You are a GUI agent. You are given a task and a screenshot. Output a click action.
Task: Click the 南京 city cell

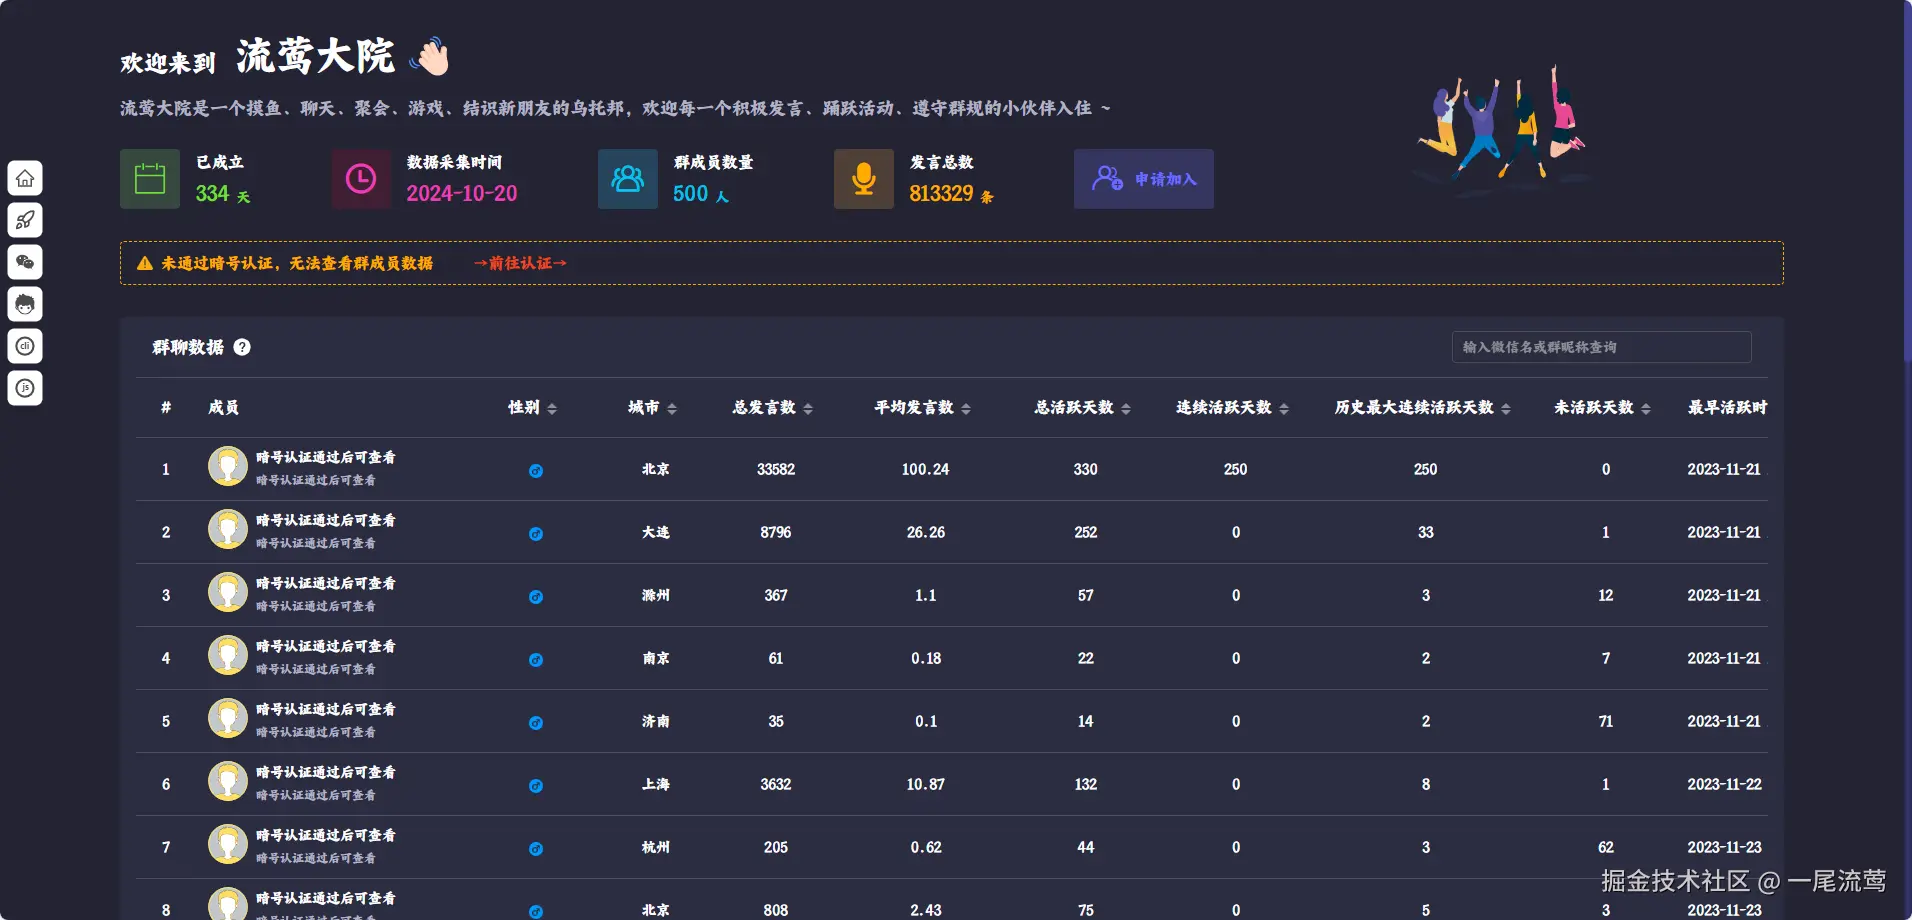[656, 658]
